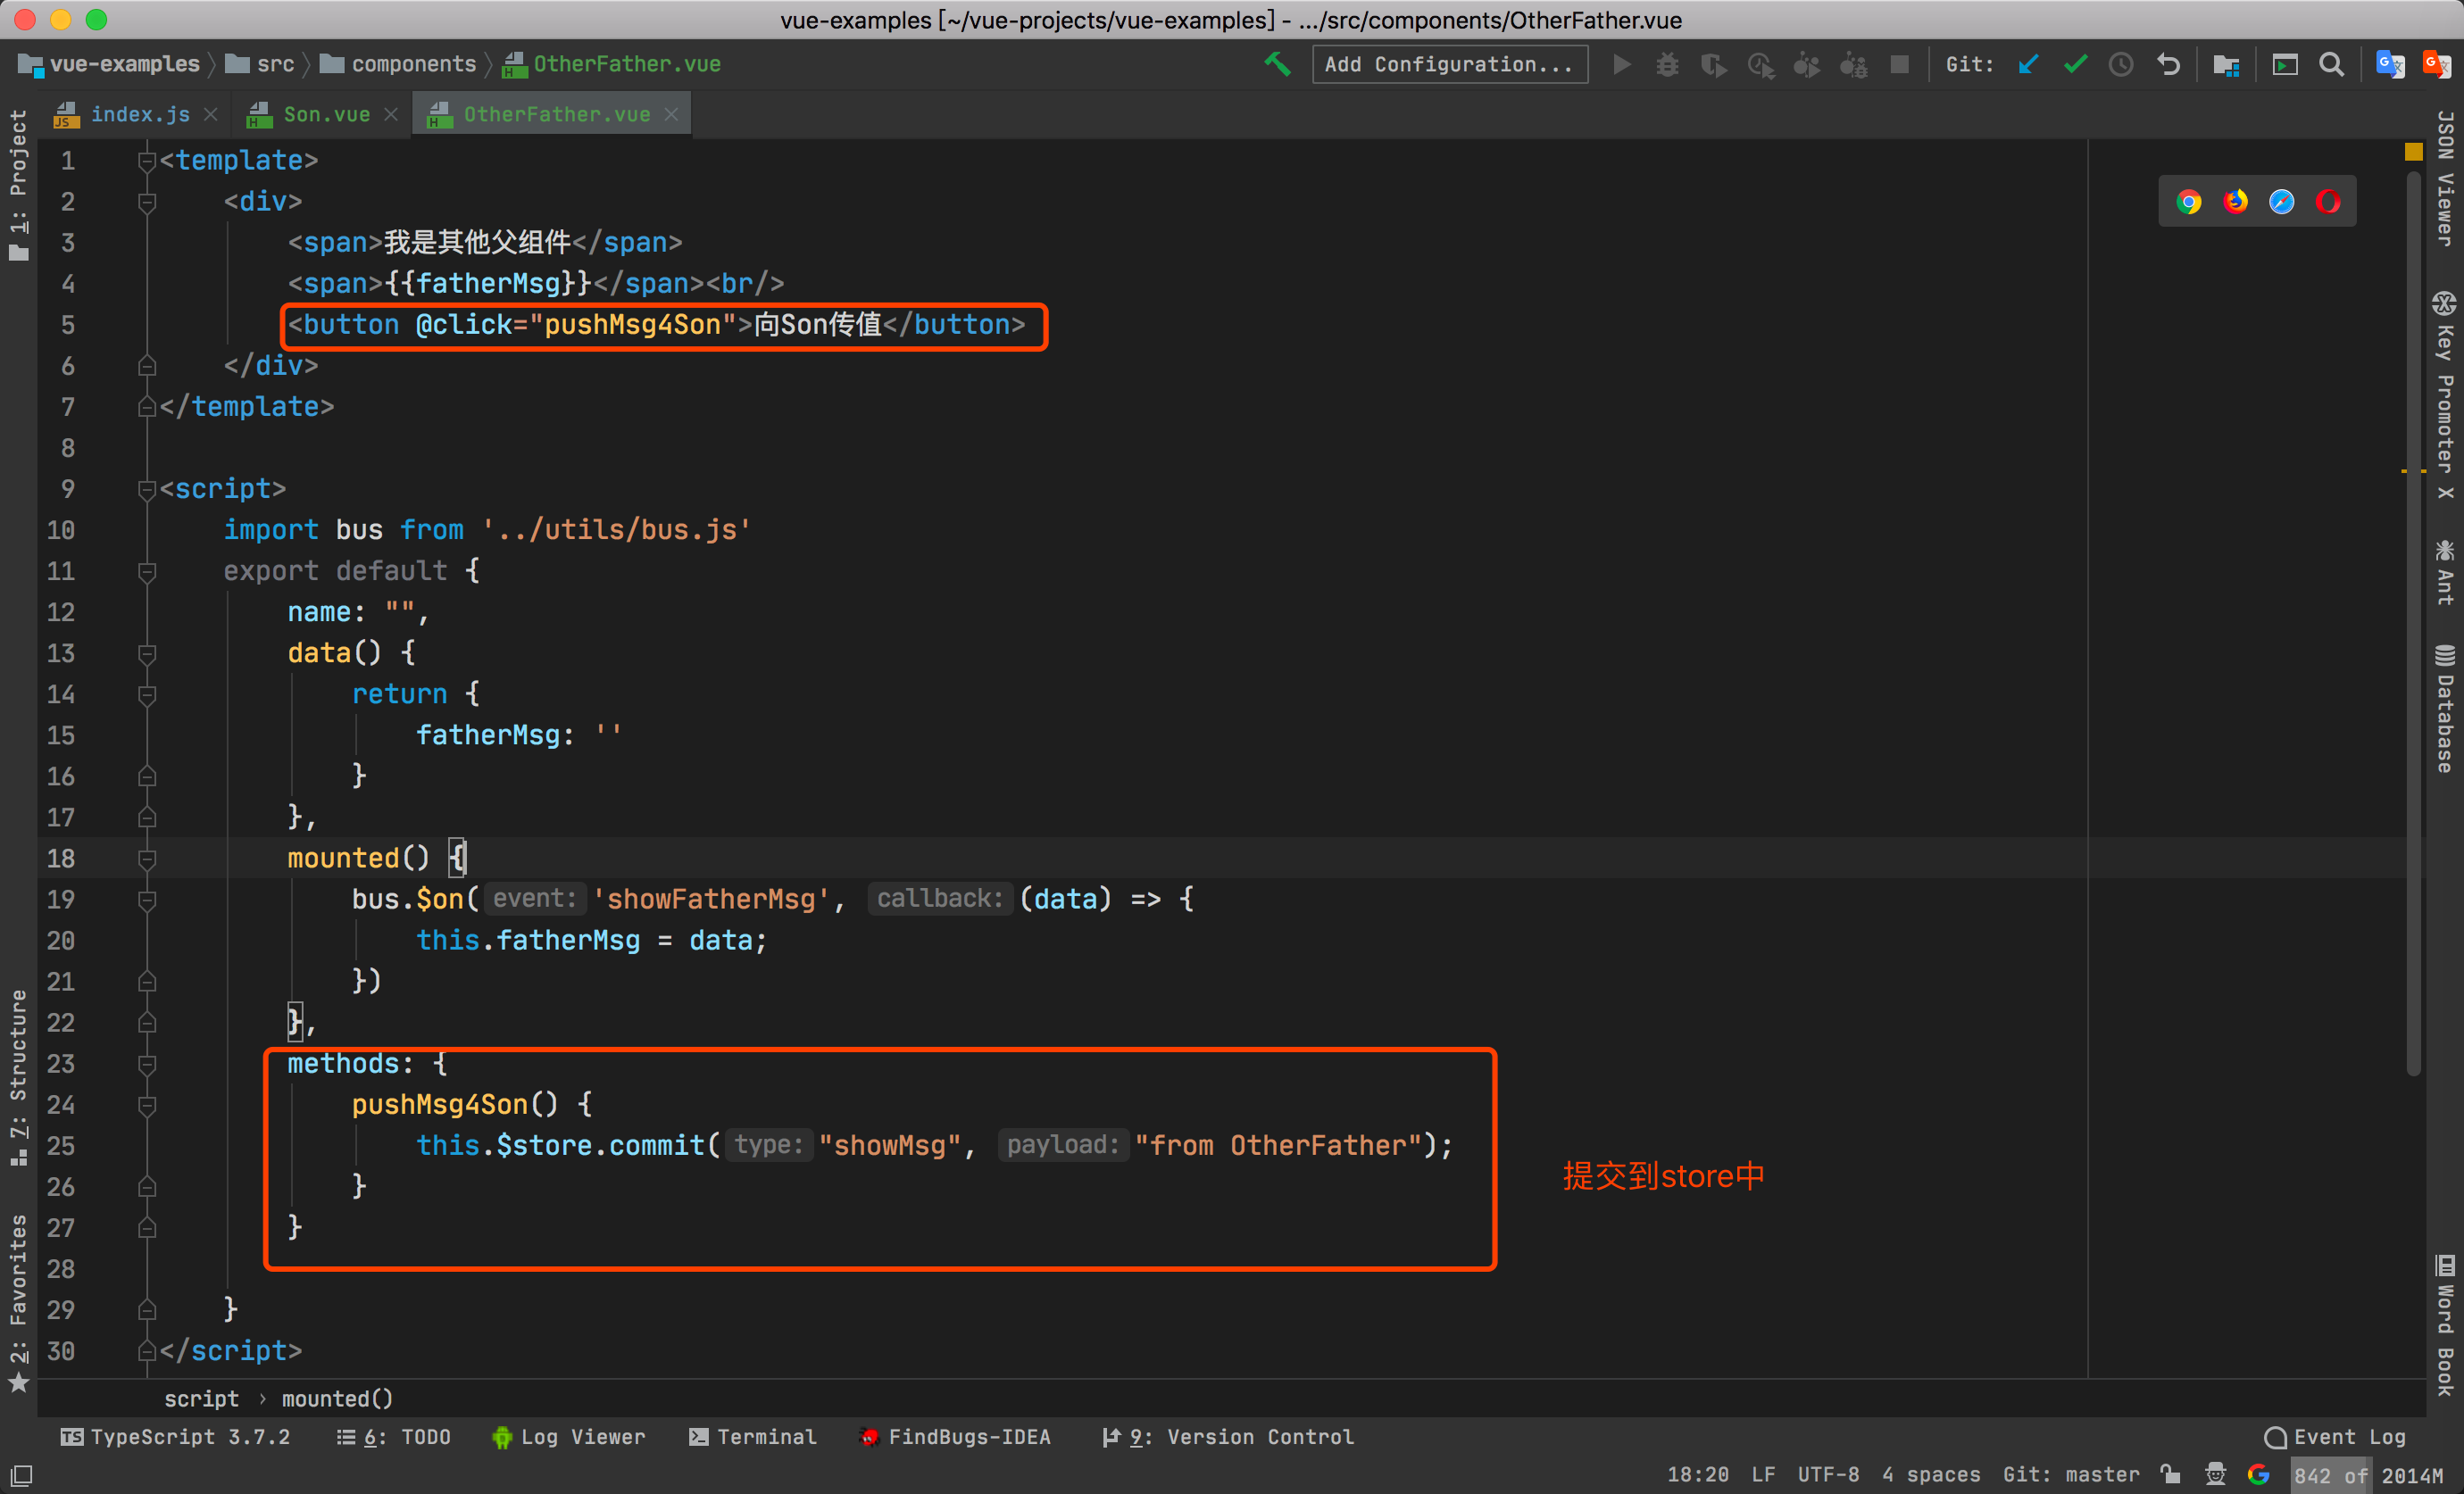Image resolution: width=2464 pixels, height=1494 pixels.
Task: Click the green Build Project hammer icon
Action: (1277, 64)
